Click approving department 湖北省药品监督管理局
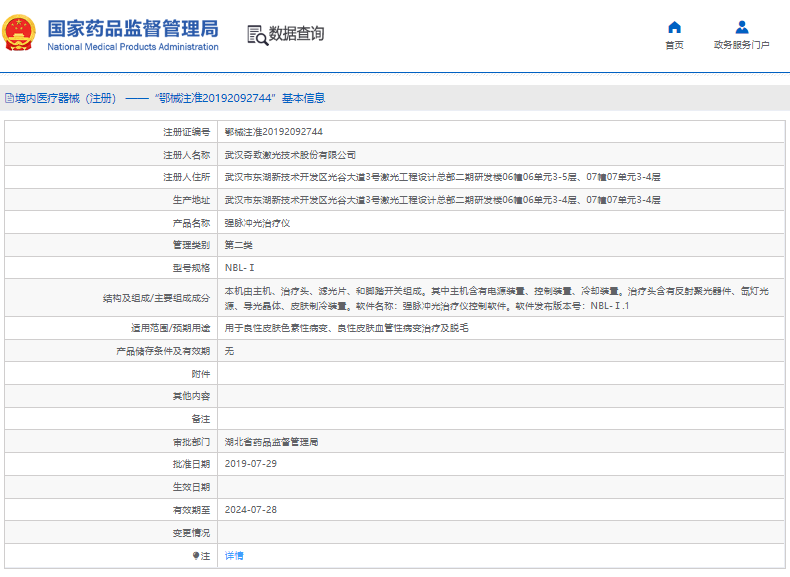Viewport: 790px width, 577px height. click(x=271, y=442)
